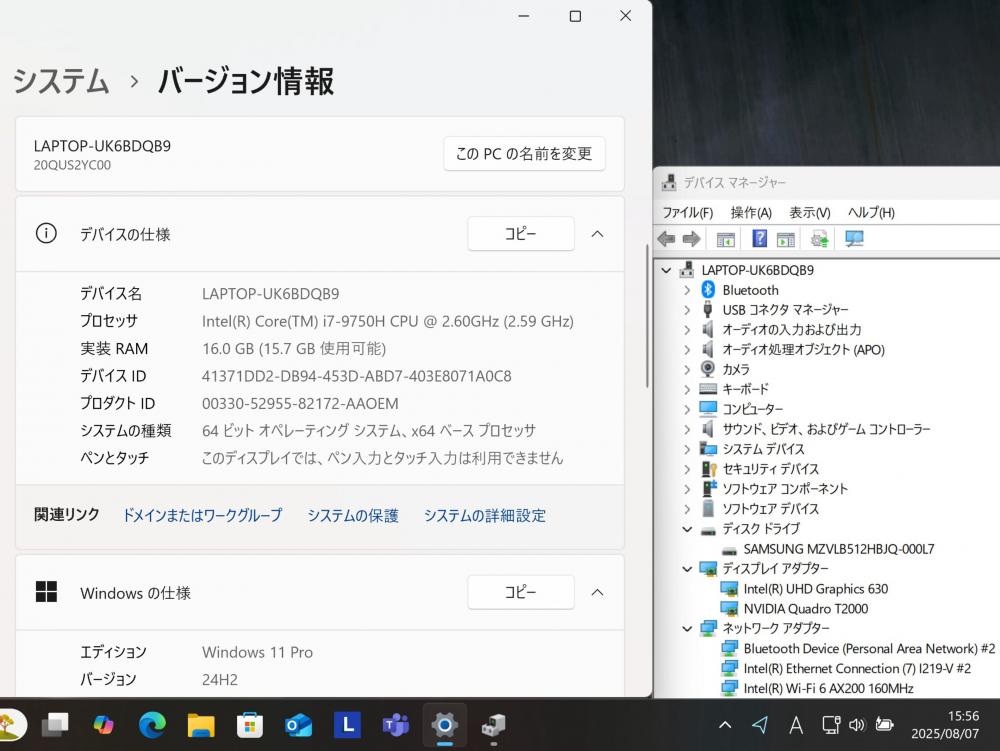Switch to Device Manager via taskbar icon
This screenshot has height=751, width=1000.
[493, 725]
